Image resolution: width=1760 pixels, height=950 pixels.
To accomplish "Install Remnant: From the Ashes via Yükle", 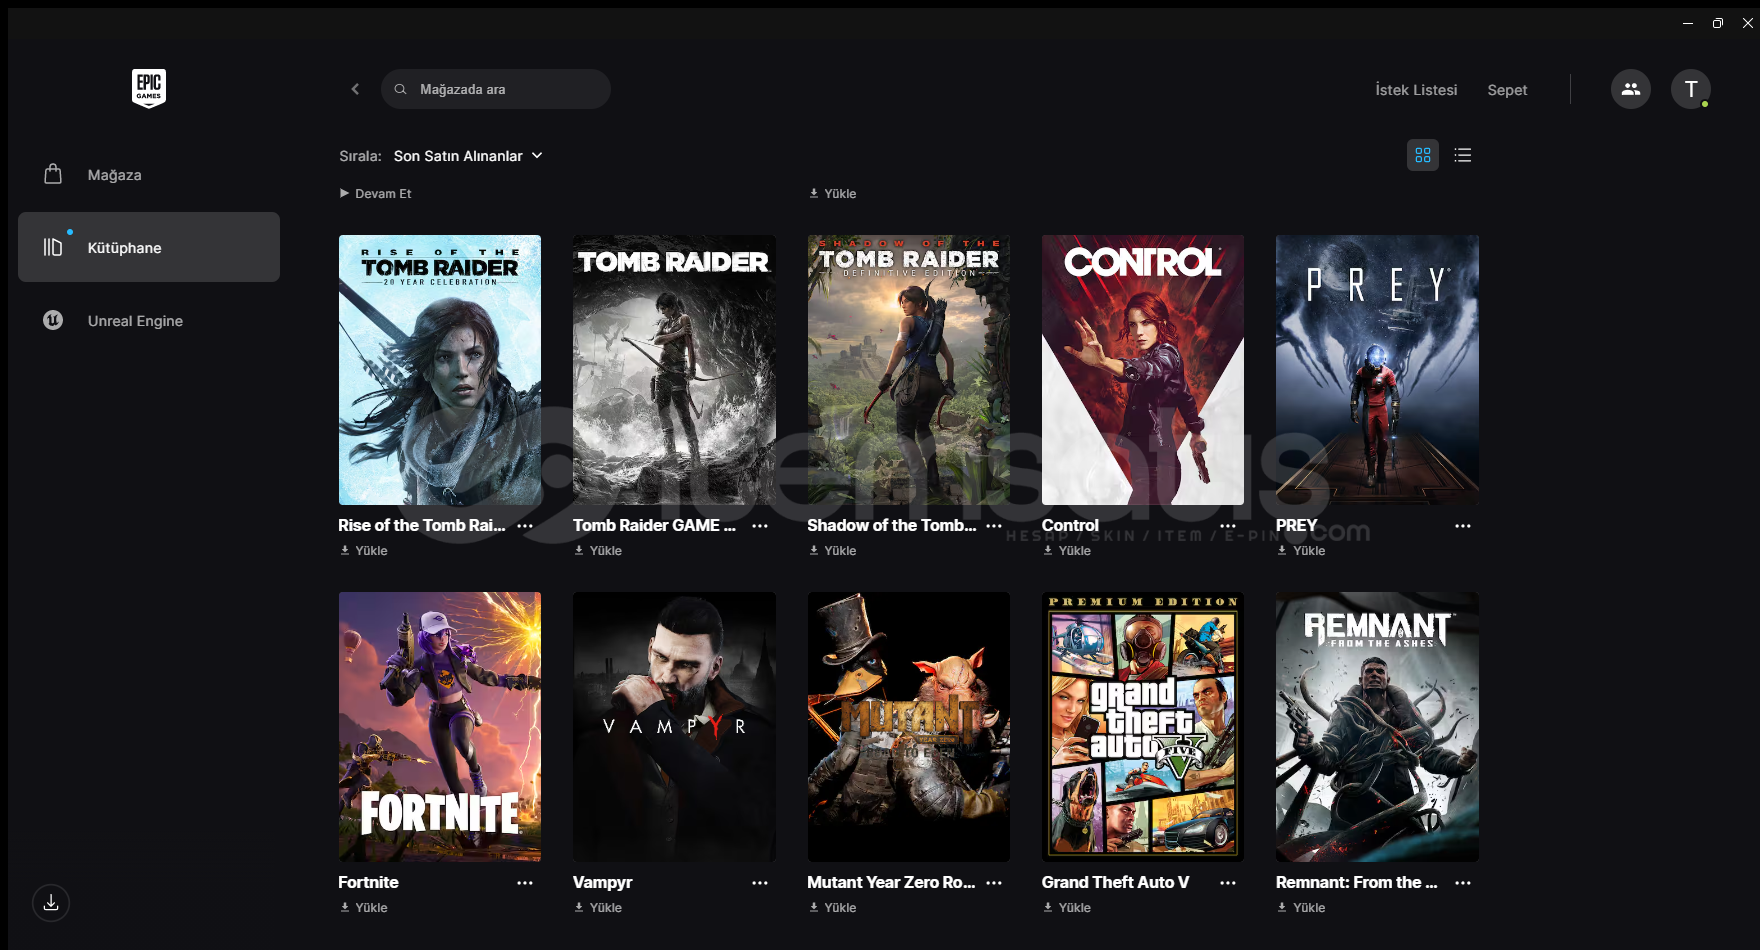I will point(1301,908).
